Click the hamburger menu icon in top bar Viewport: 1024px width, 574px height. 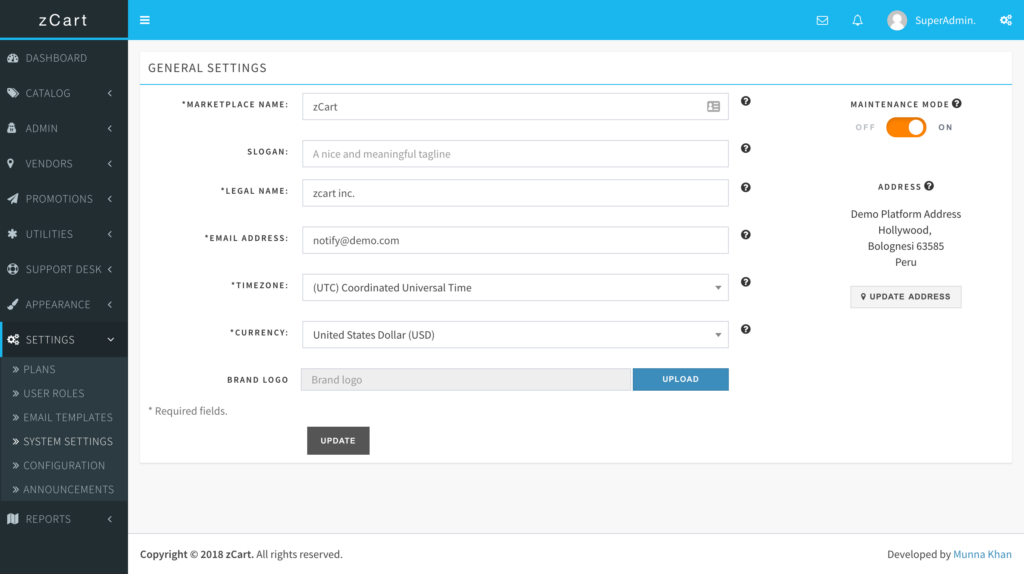coord(145,20)
